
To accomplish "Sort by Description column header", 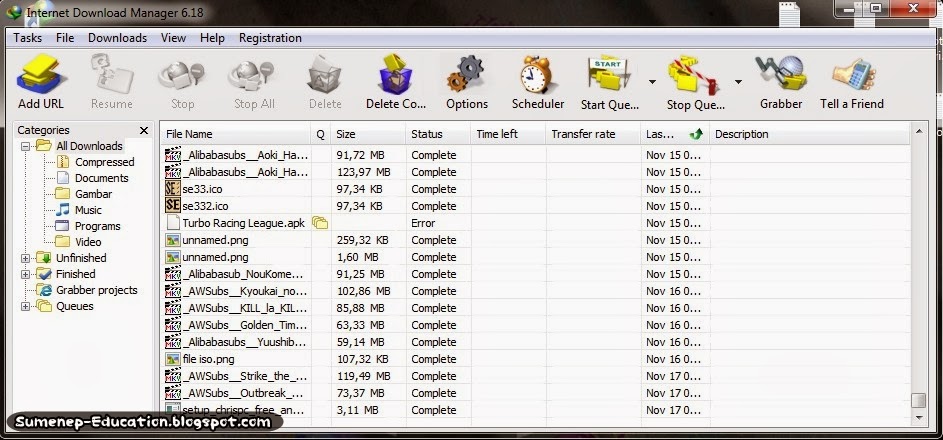I will point(809,134).
